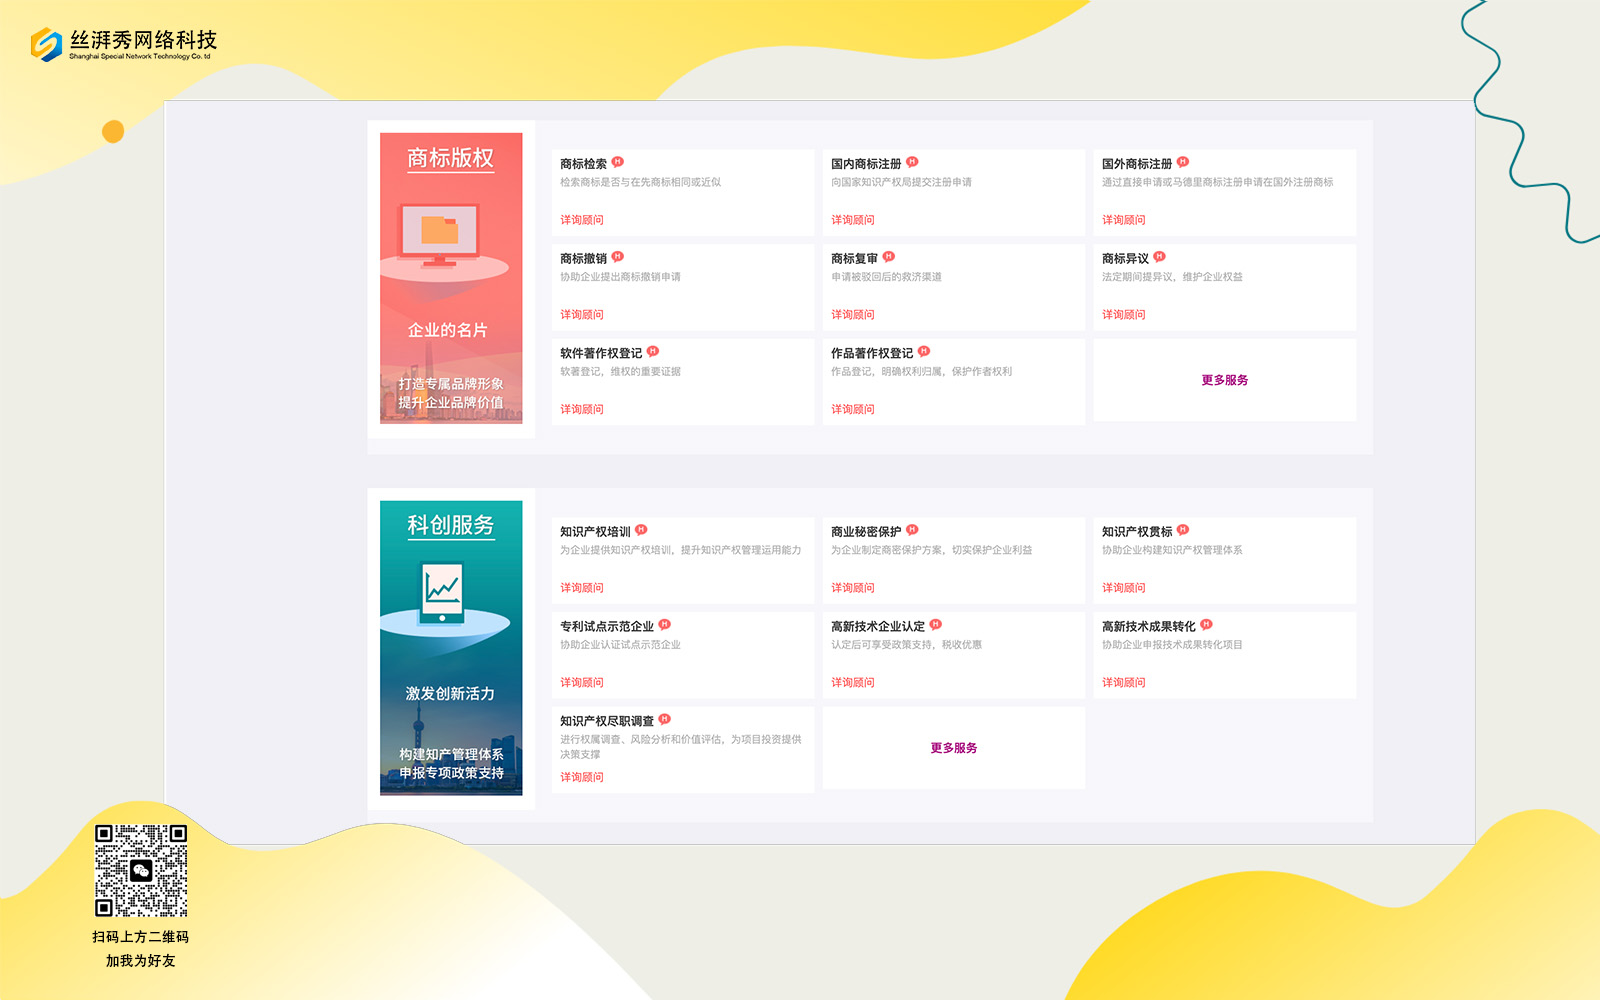Open 更多服务 in the 科创服务 section

coord(953,748)
